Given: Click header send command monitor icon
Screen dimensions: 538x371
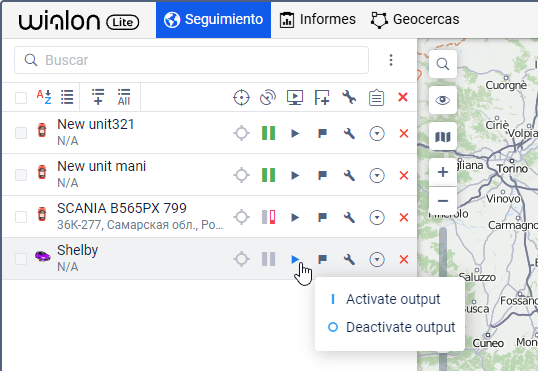Looking at the screenshot, I should (x=295, y=98).
